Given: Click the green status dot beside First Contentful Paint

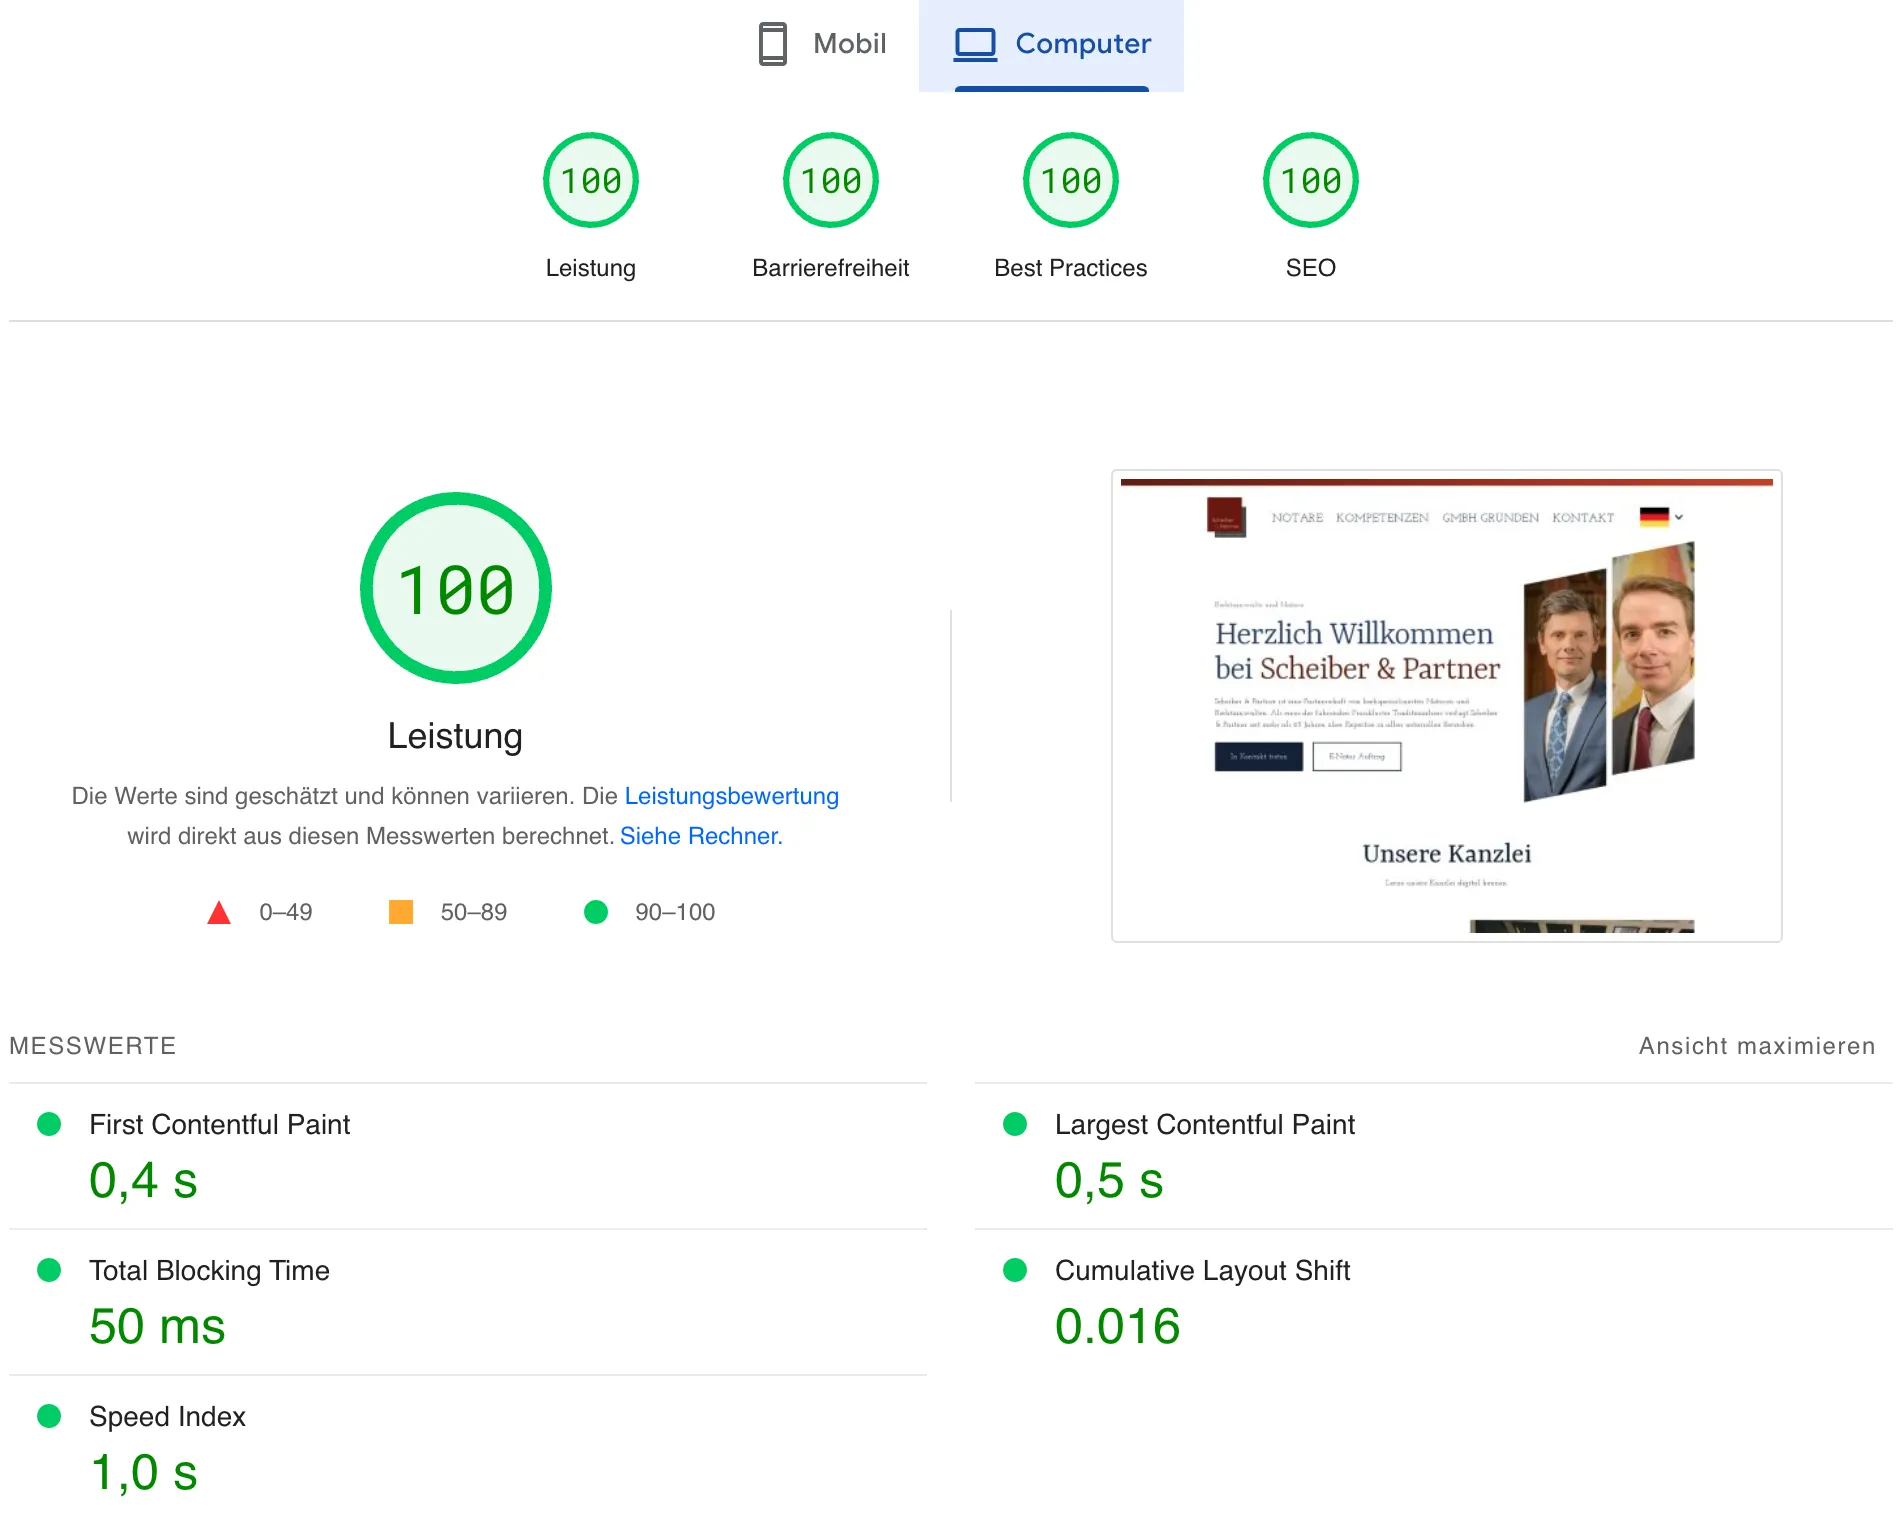Looking at the screenshot, I should click(49, 1124).
